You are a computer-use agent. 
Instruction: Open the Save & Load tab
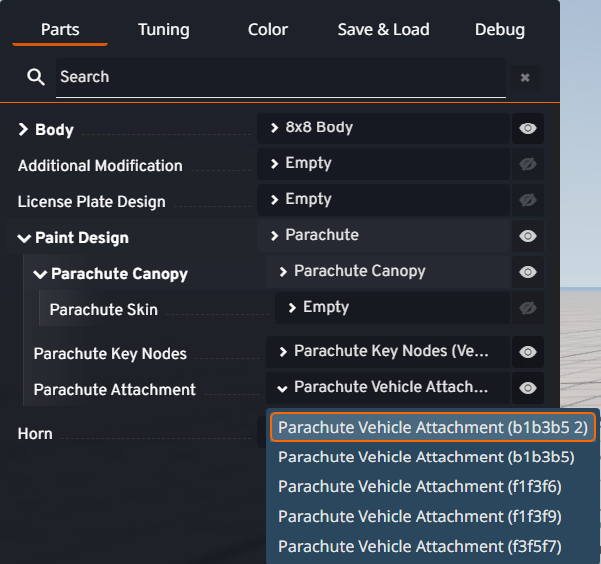383,29
